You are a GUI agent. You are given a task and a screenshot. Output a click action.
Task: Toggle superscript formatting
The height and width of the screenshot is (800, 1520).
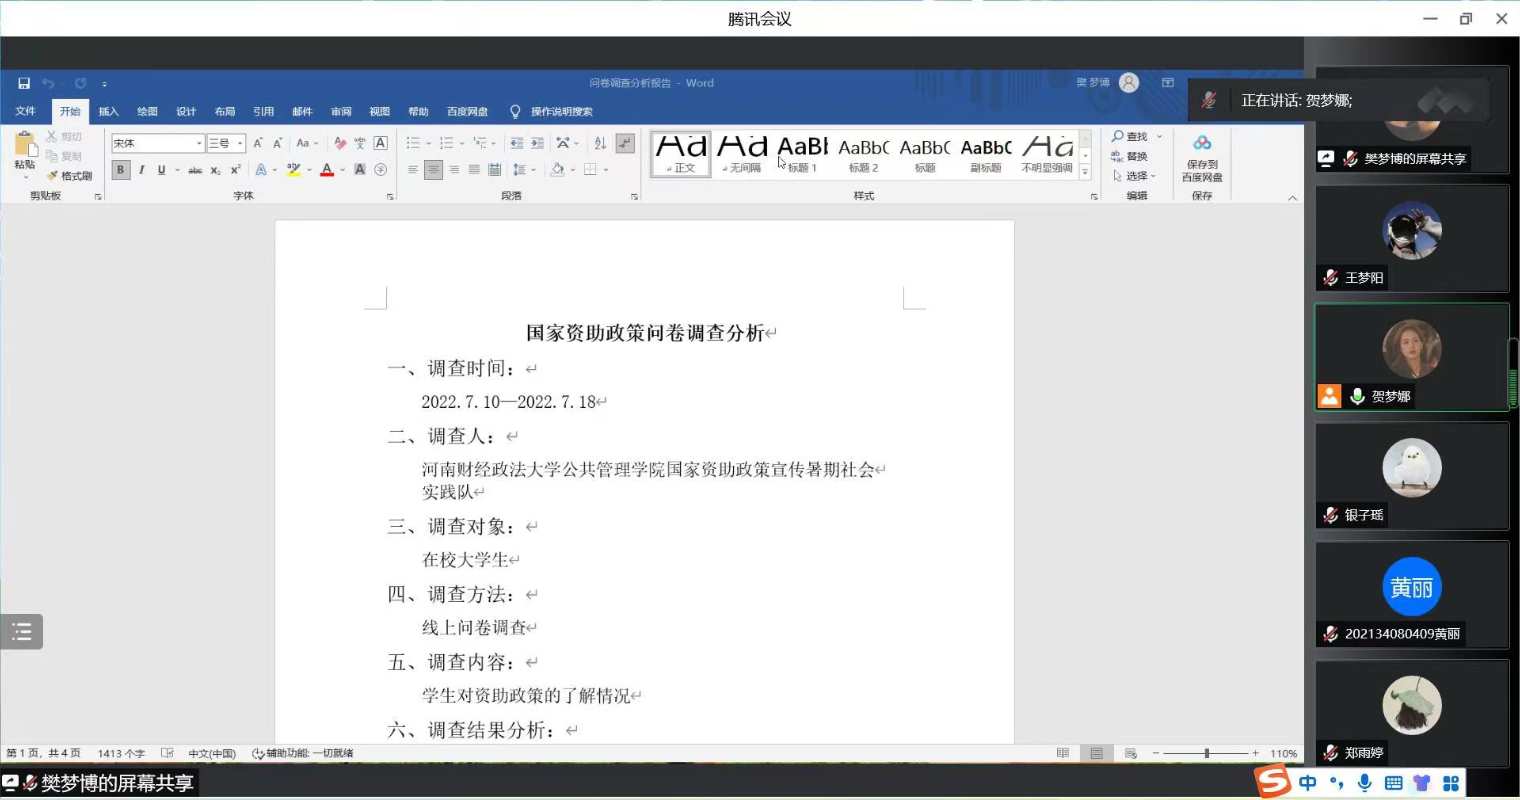(235, 170)
